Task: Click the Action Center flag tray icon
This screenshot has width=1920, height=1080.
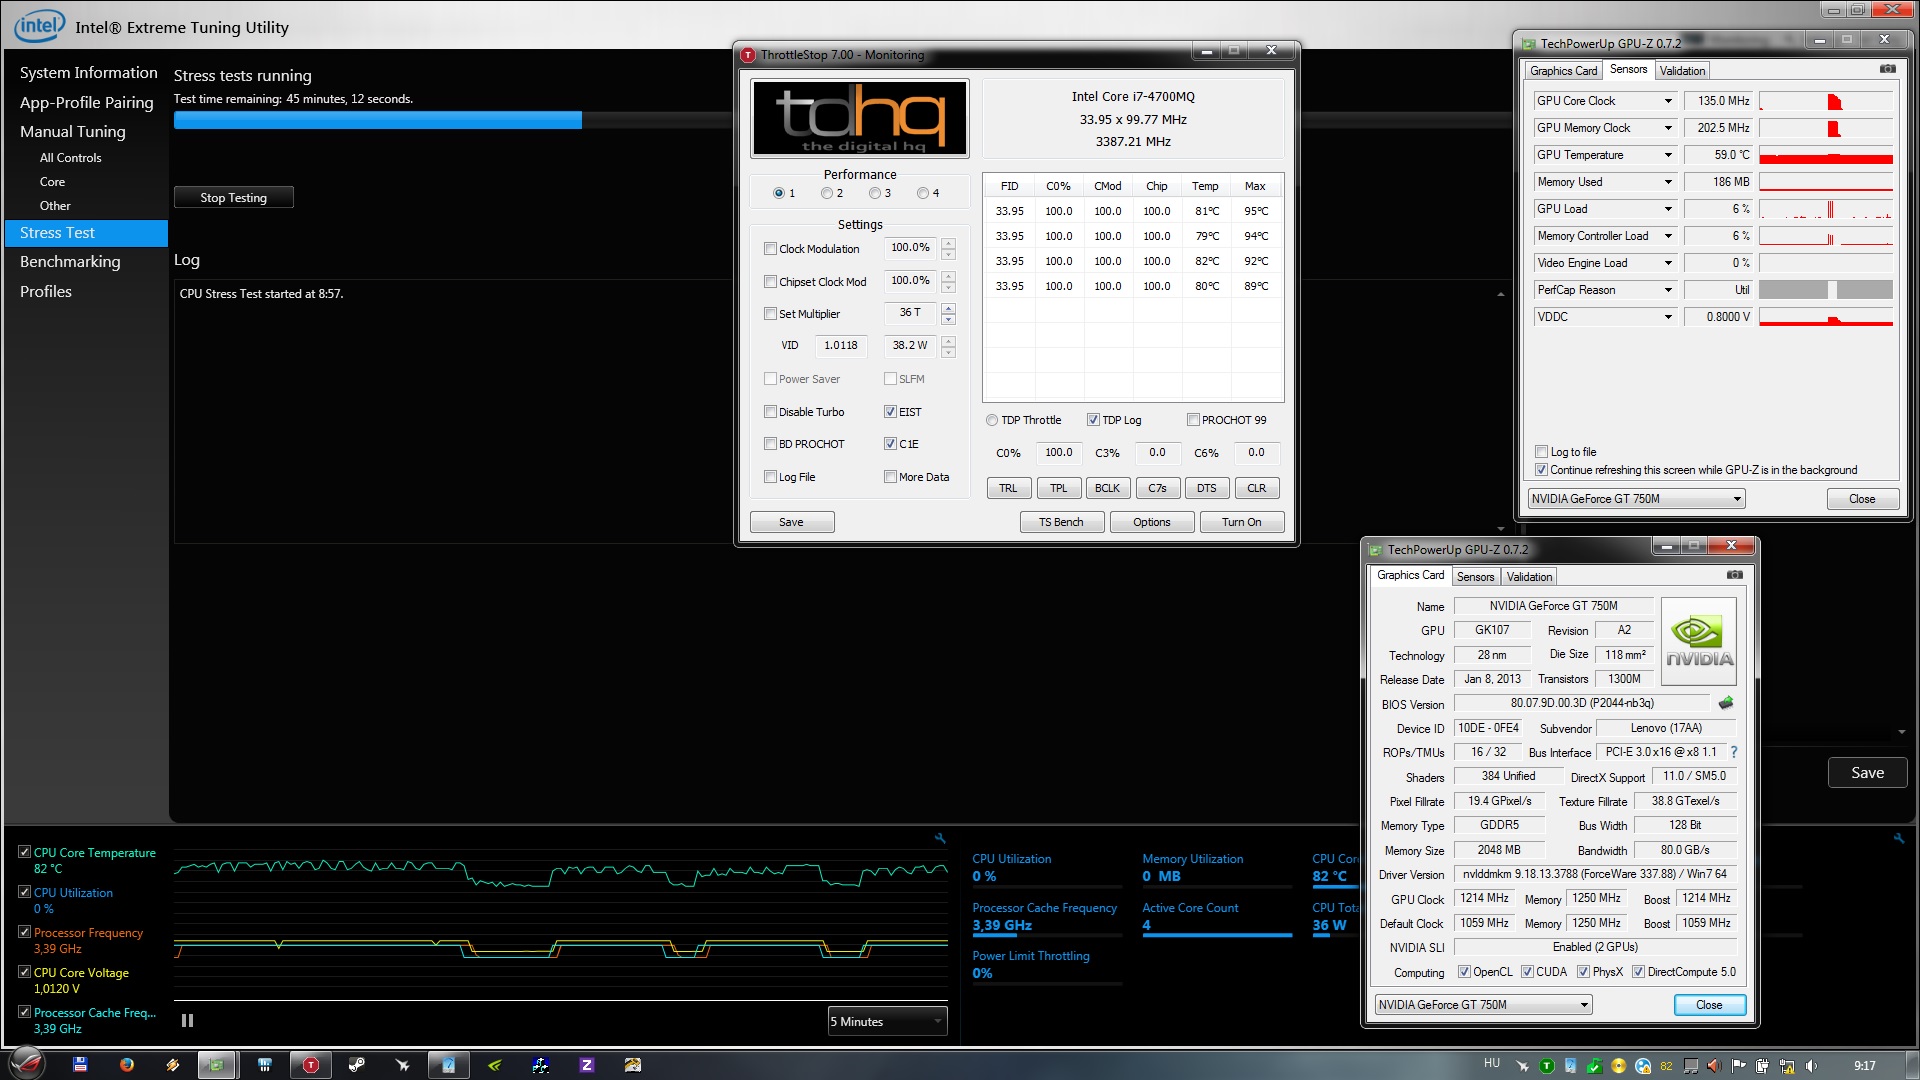Action: click(x=1738, y=1066)
